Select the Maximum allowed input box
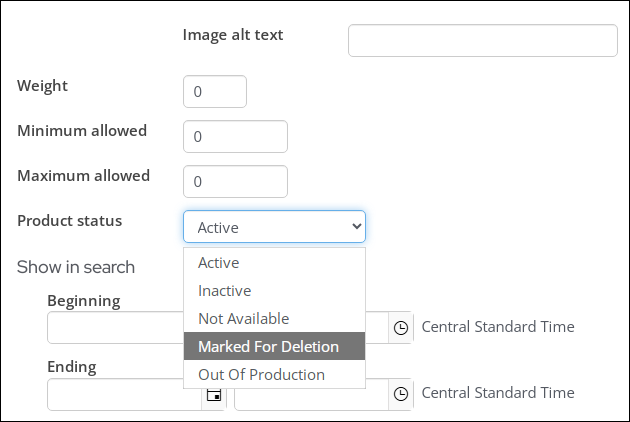 click(235, 182)
